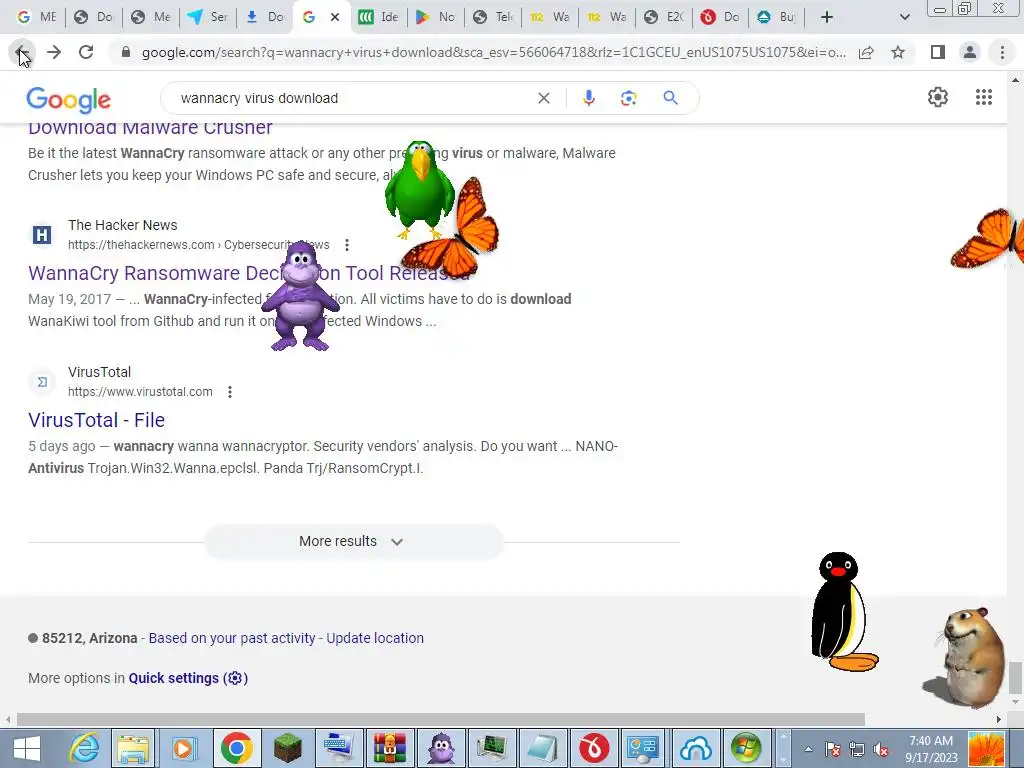
Task: Open WinRAR from the taskbar
Action: [x=389, y=748]
